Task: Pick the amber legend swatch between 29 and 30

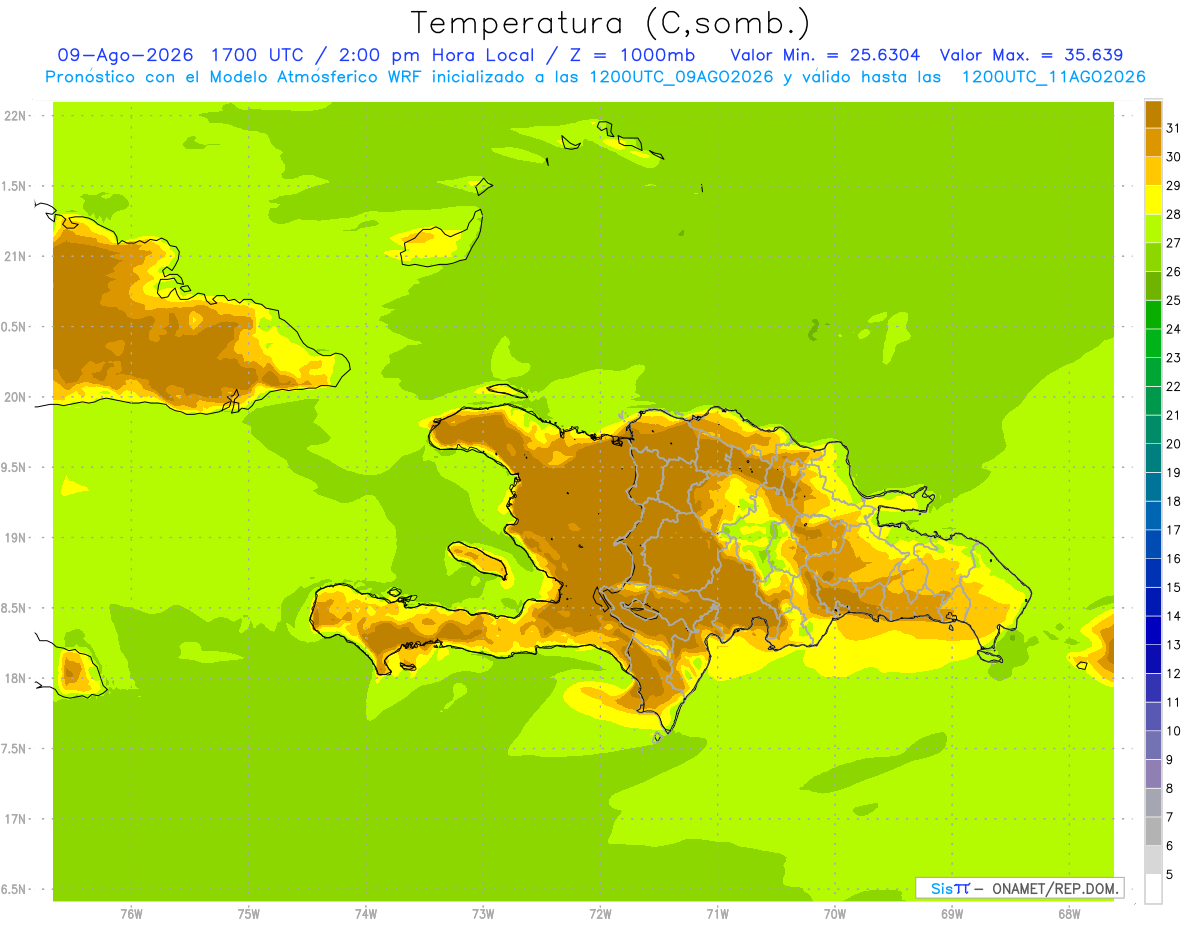Action: (1153, 171)
